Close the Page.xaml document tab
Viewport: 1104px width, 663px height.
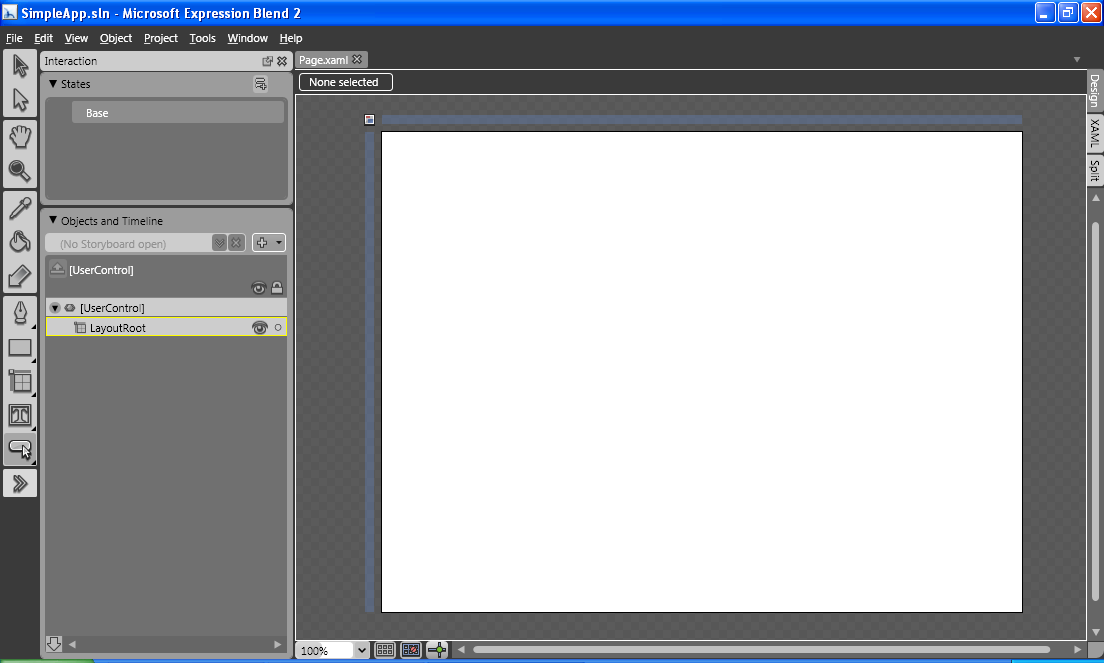[x=357, y=59]
